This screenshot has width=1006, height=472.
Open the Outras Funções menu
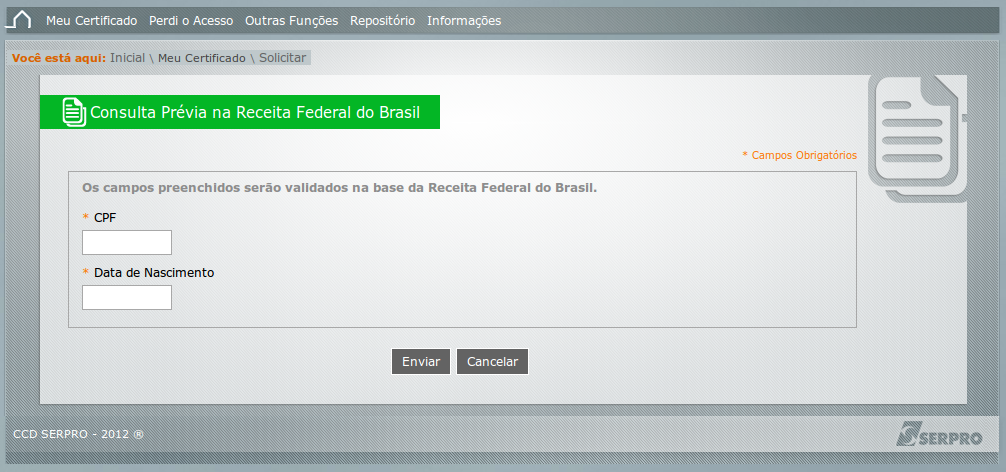click(291, 21)
